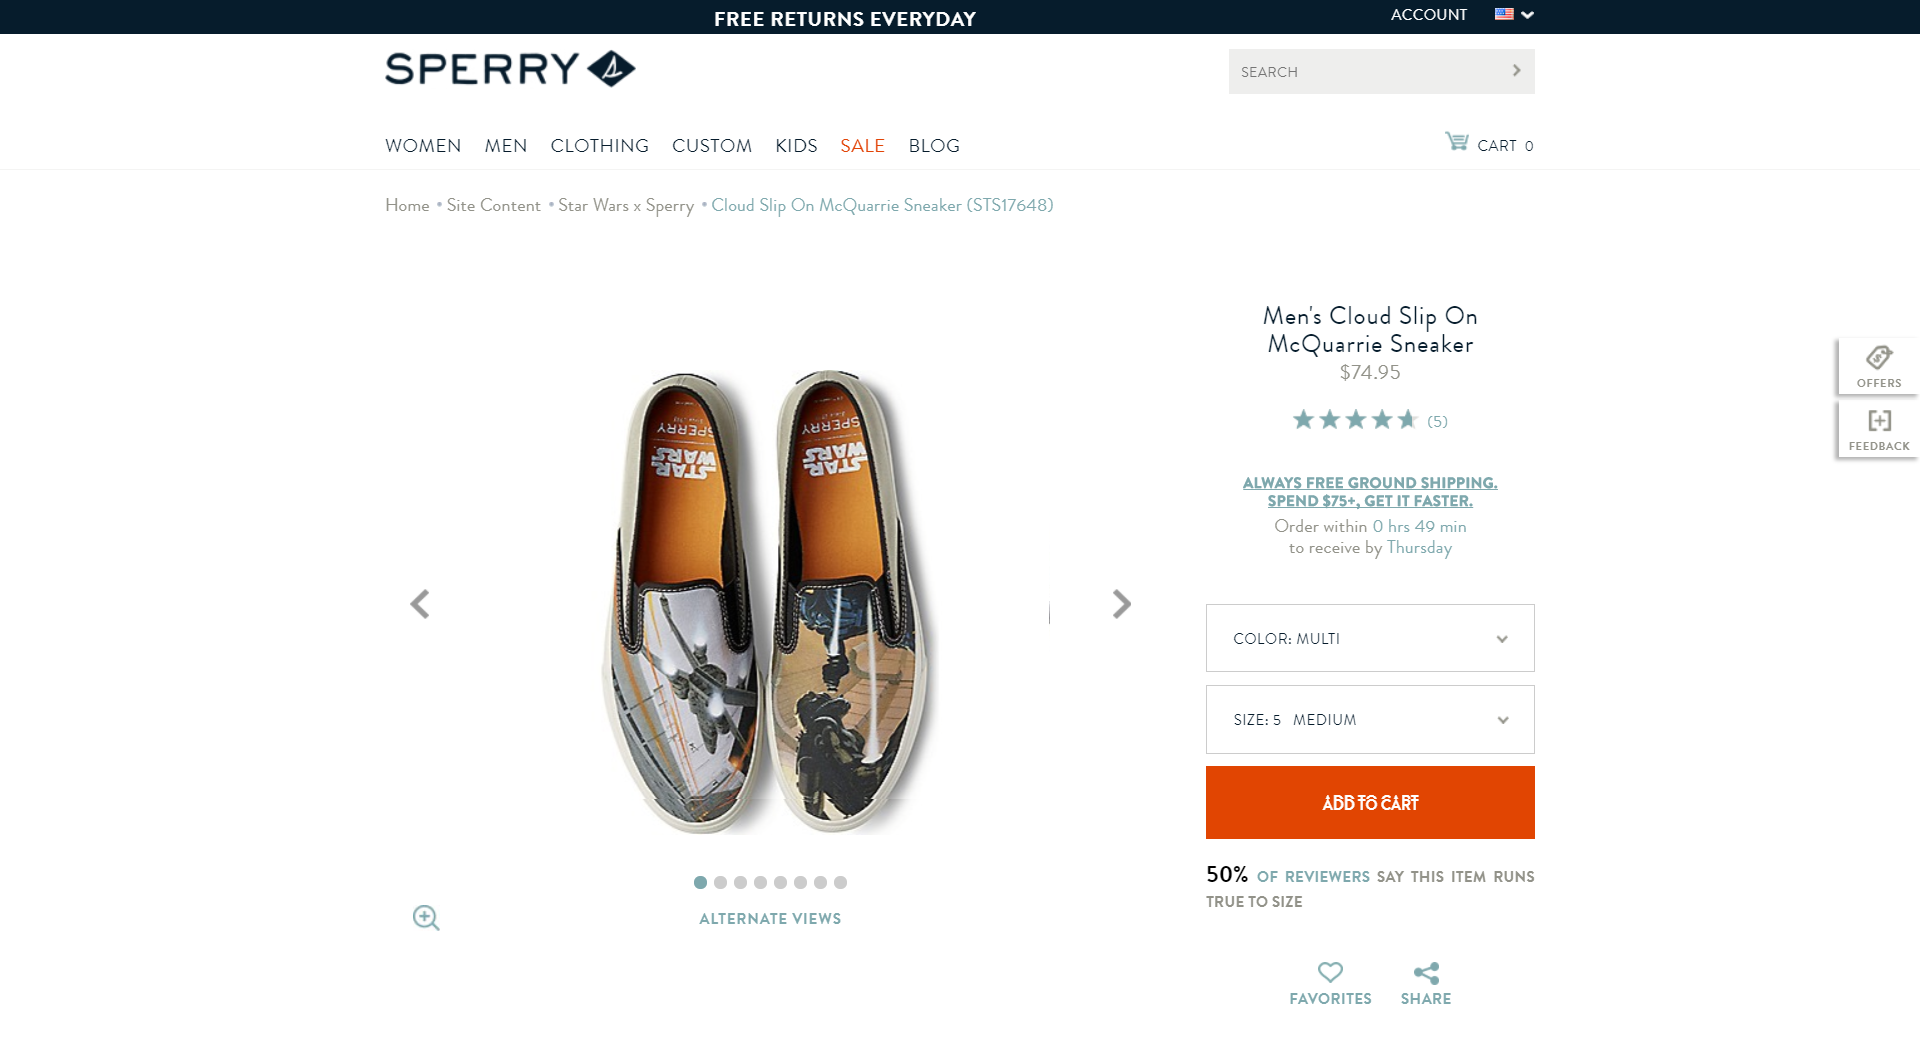Screen dimensions: 1920x1039
Task: Select the second image carousel dot
Action: click(720, 882)
